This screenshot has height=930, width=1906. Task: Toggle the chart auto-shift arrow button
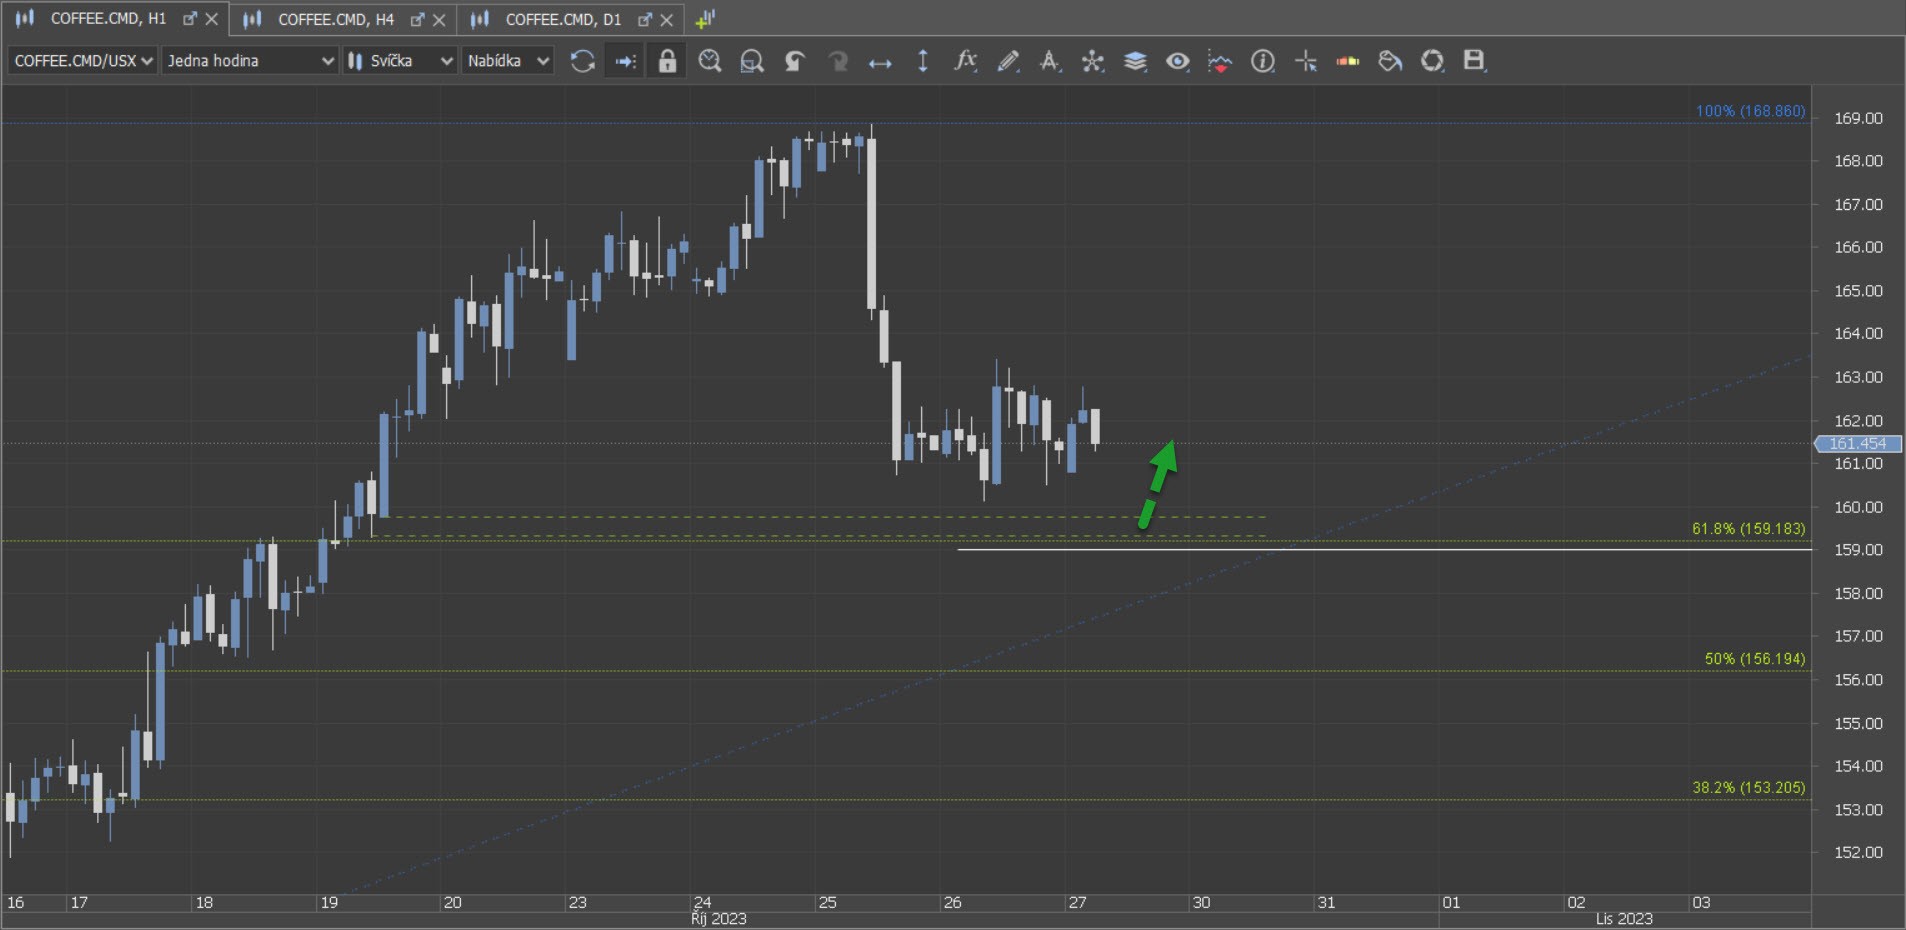(x=625, y=61)
